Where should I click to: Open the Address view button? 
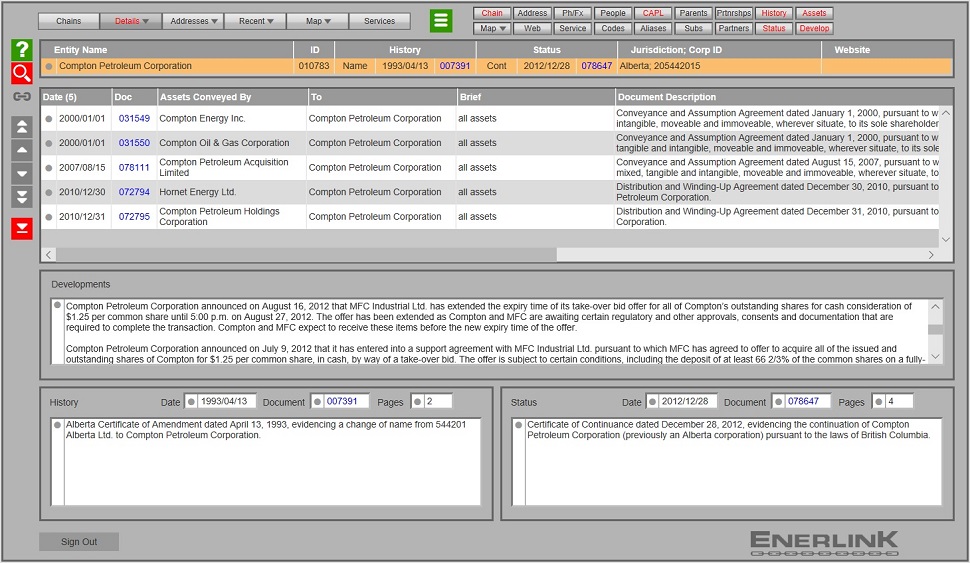click(x=533, y=13)
